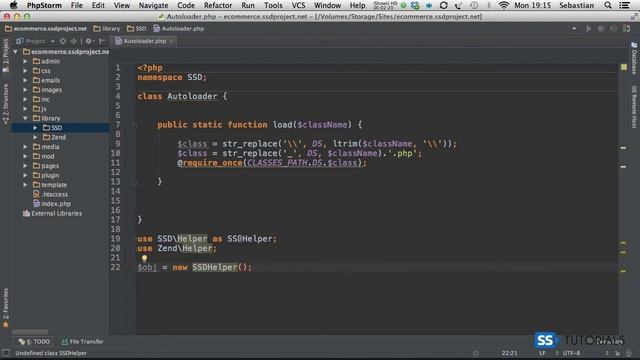
Task: Open the File menu
Action: tap(76, 5)
